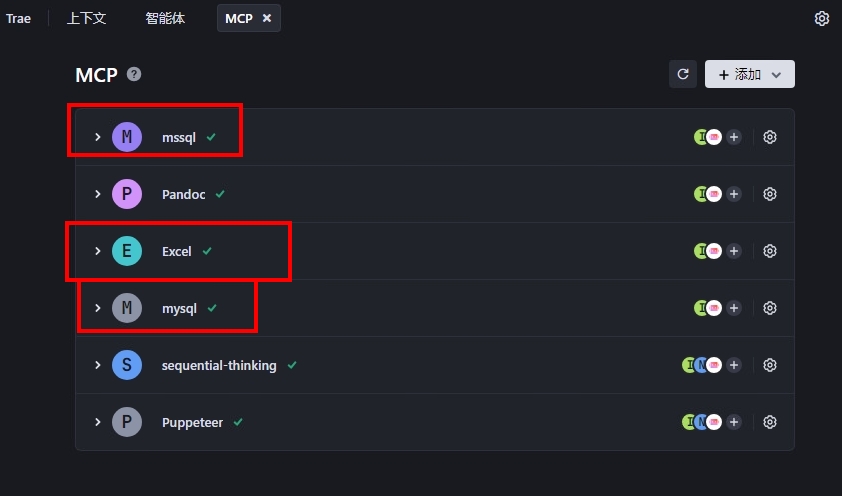Image resolution: width=842 pixels, height=496 pixels.
Task: Close the MCP tab
Action: 267,18
